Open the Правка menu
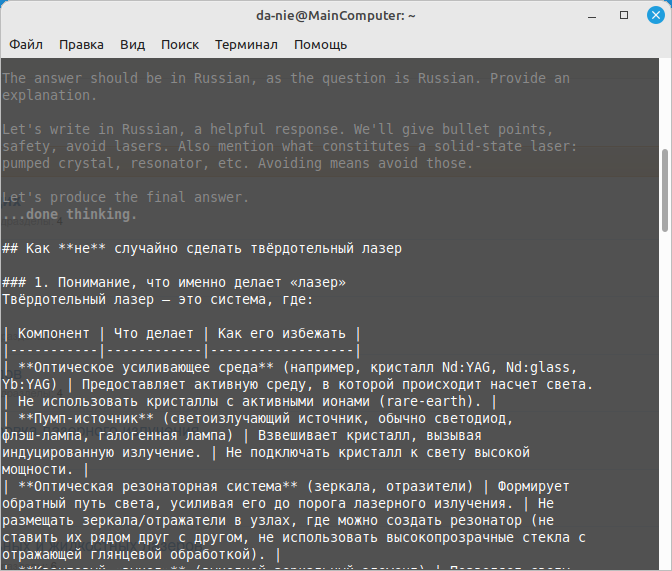The image size is (672, 571). pos(81,45)
